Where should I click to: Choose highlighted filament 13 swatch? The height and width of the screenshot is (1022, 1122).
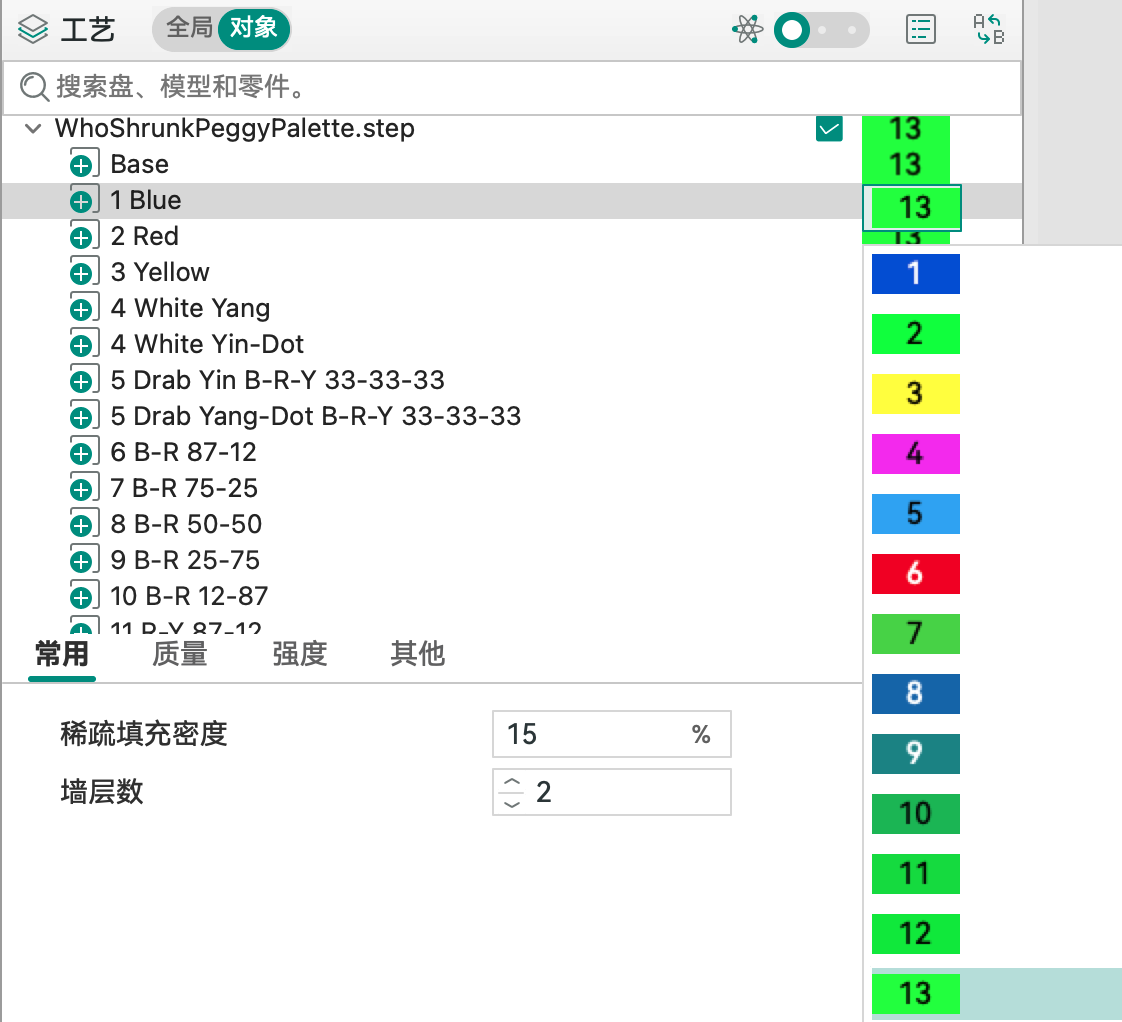(x=915, y=994)
